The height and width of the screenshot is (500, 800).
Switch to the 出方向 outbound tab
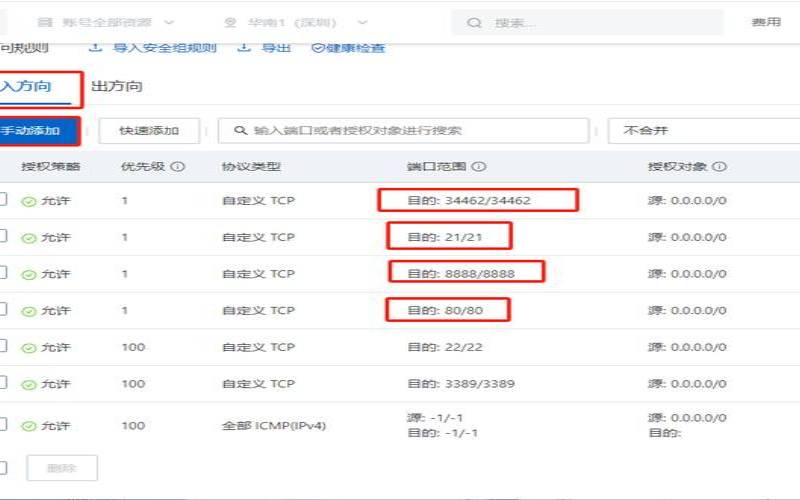[116, 86]
